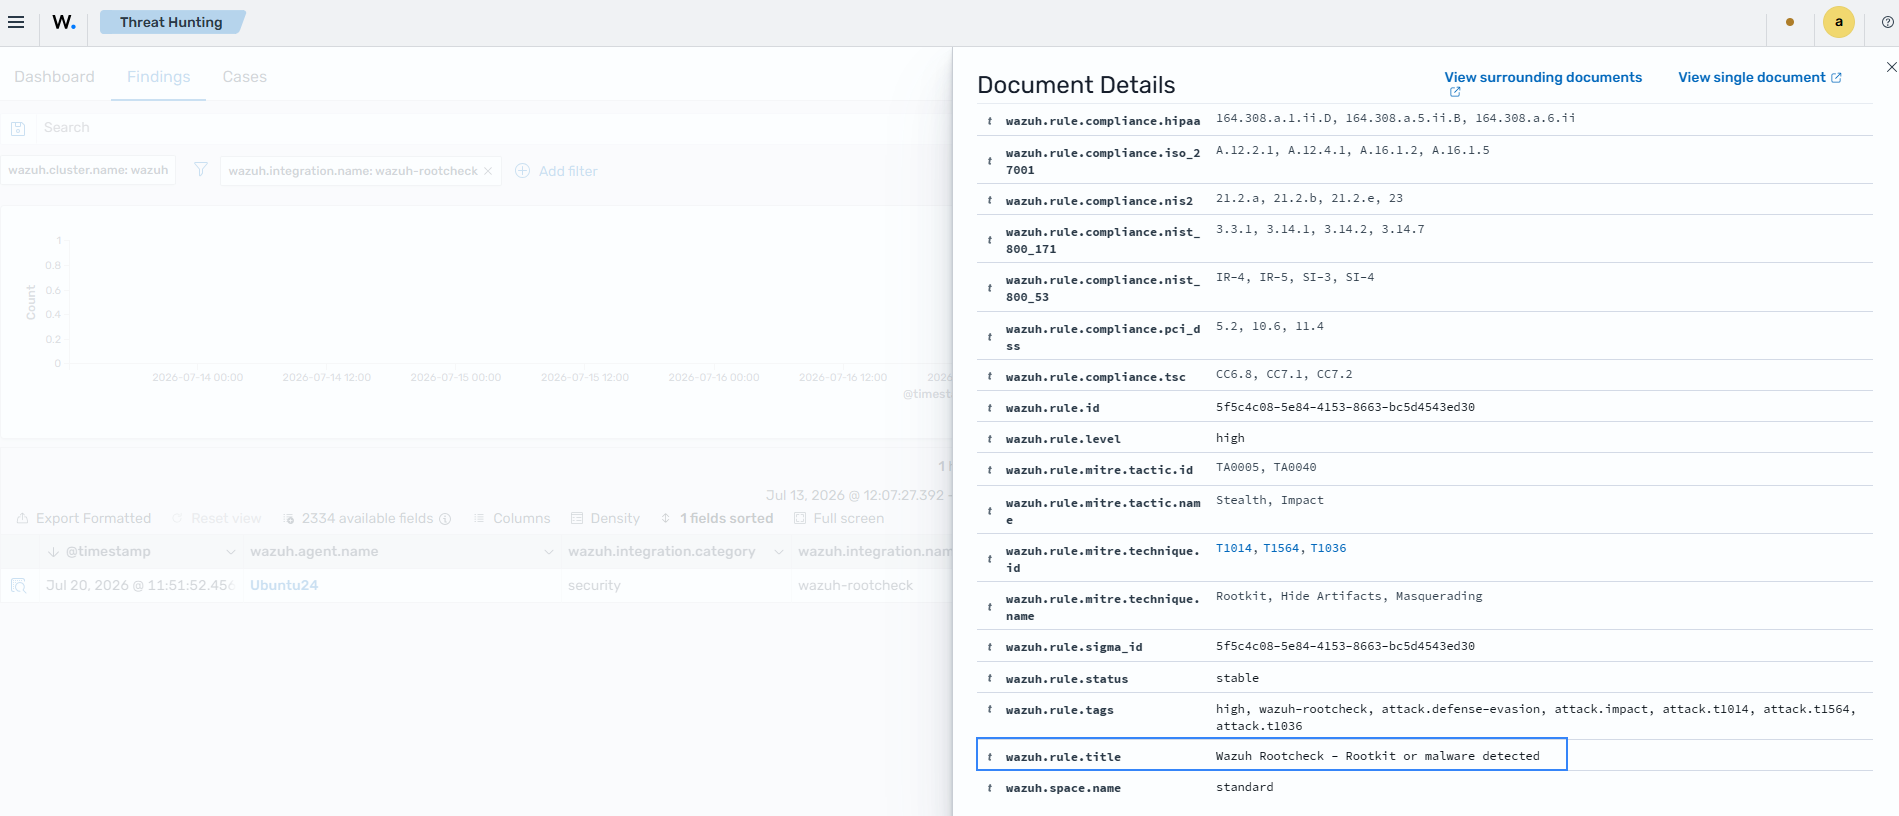Switch to the Cases tab
The height and width of the screenshot is (816, 1899).
[245, 77]
